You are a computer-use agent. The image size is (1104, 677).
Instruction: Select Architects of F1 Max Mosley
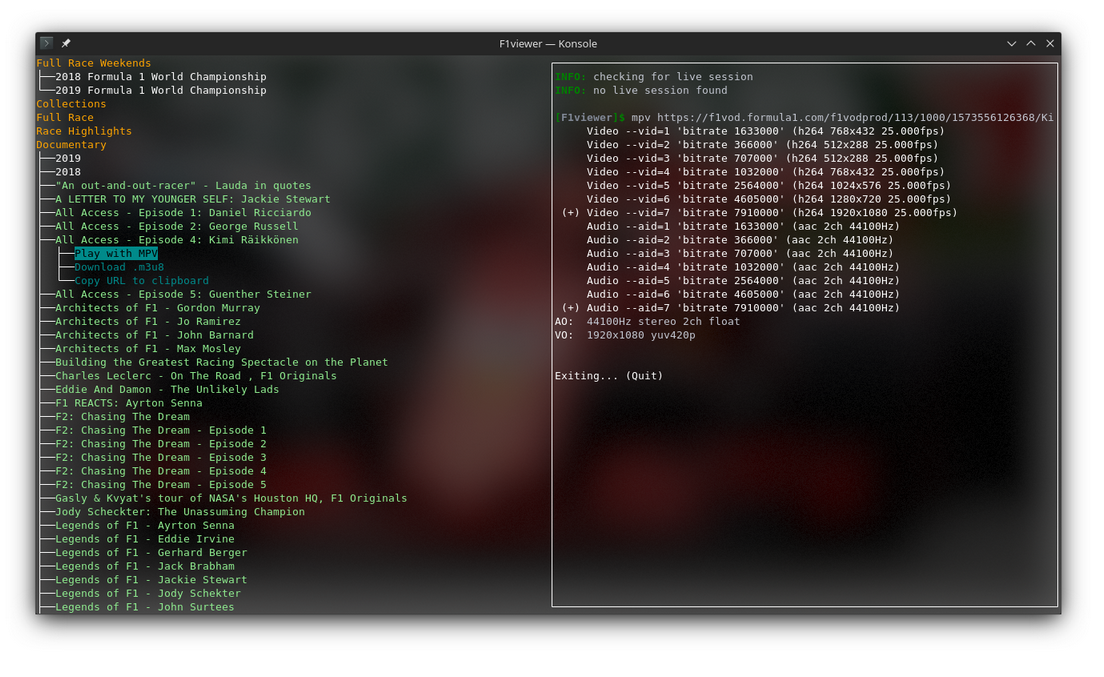[148, 349]
